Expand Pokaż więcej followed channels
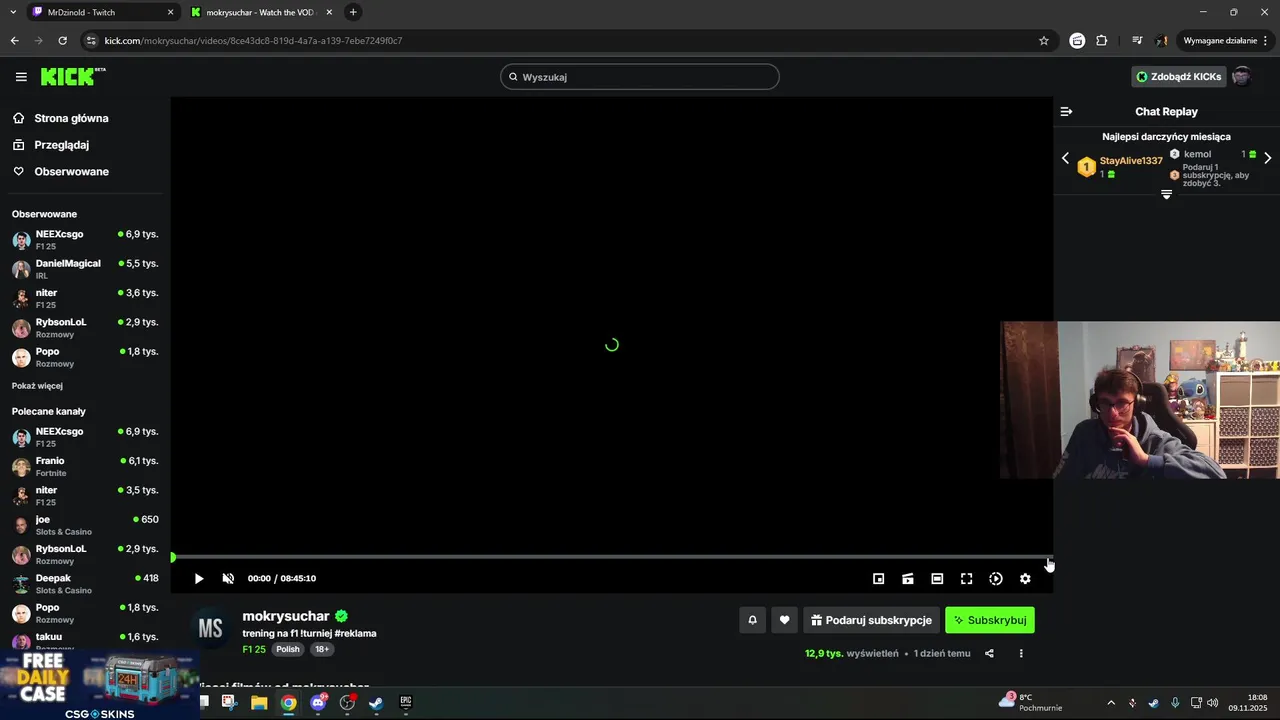This screenshot has width=1280, height=720. (x=37, y=386)
